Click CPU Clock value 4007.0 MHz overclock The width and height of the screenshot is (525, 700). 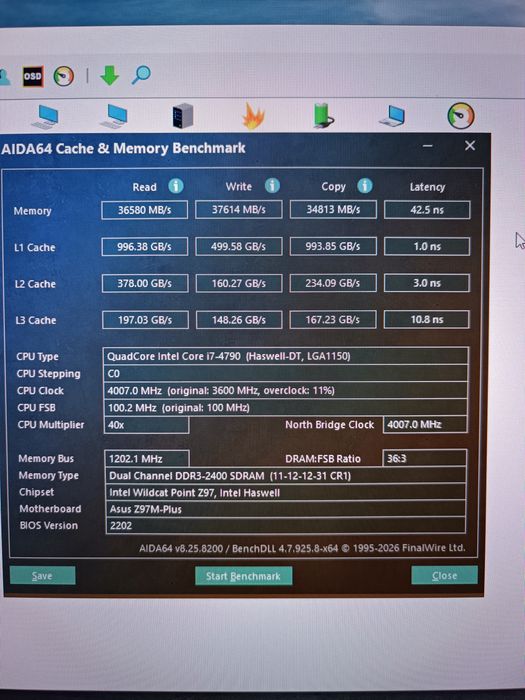point(286,391)
